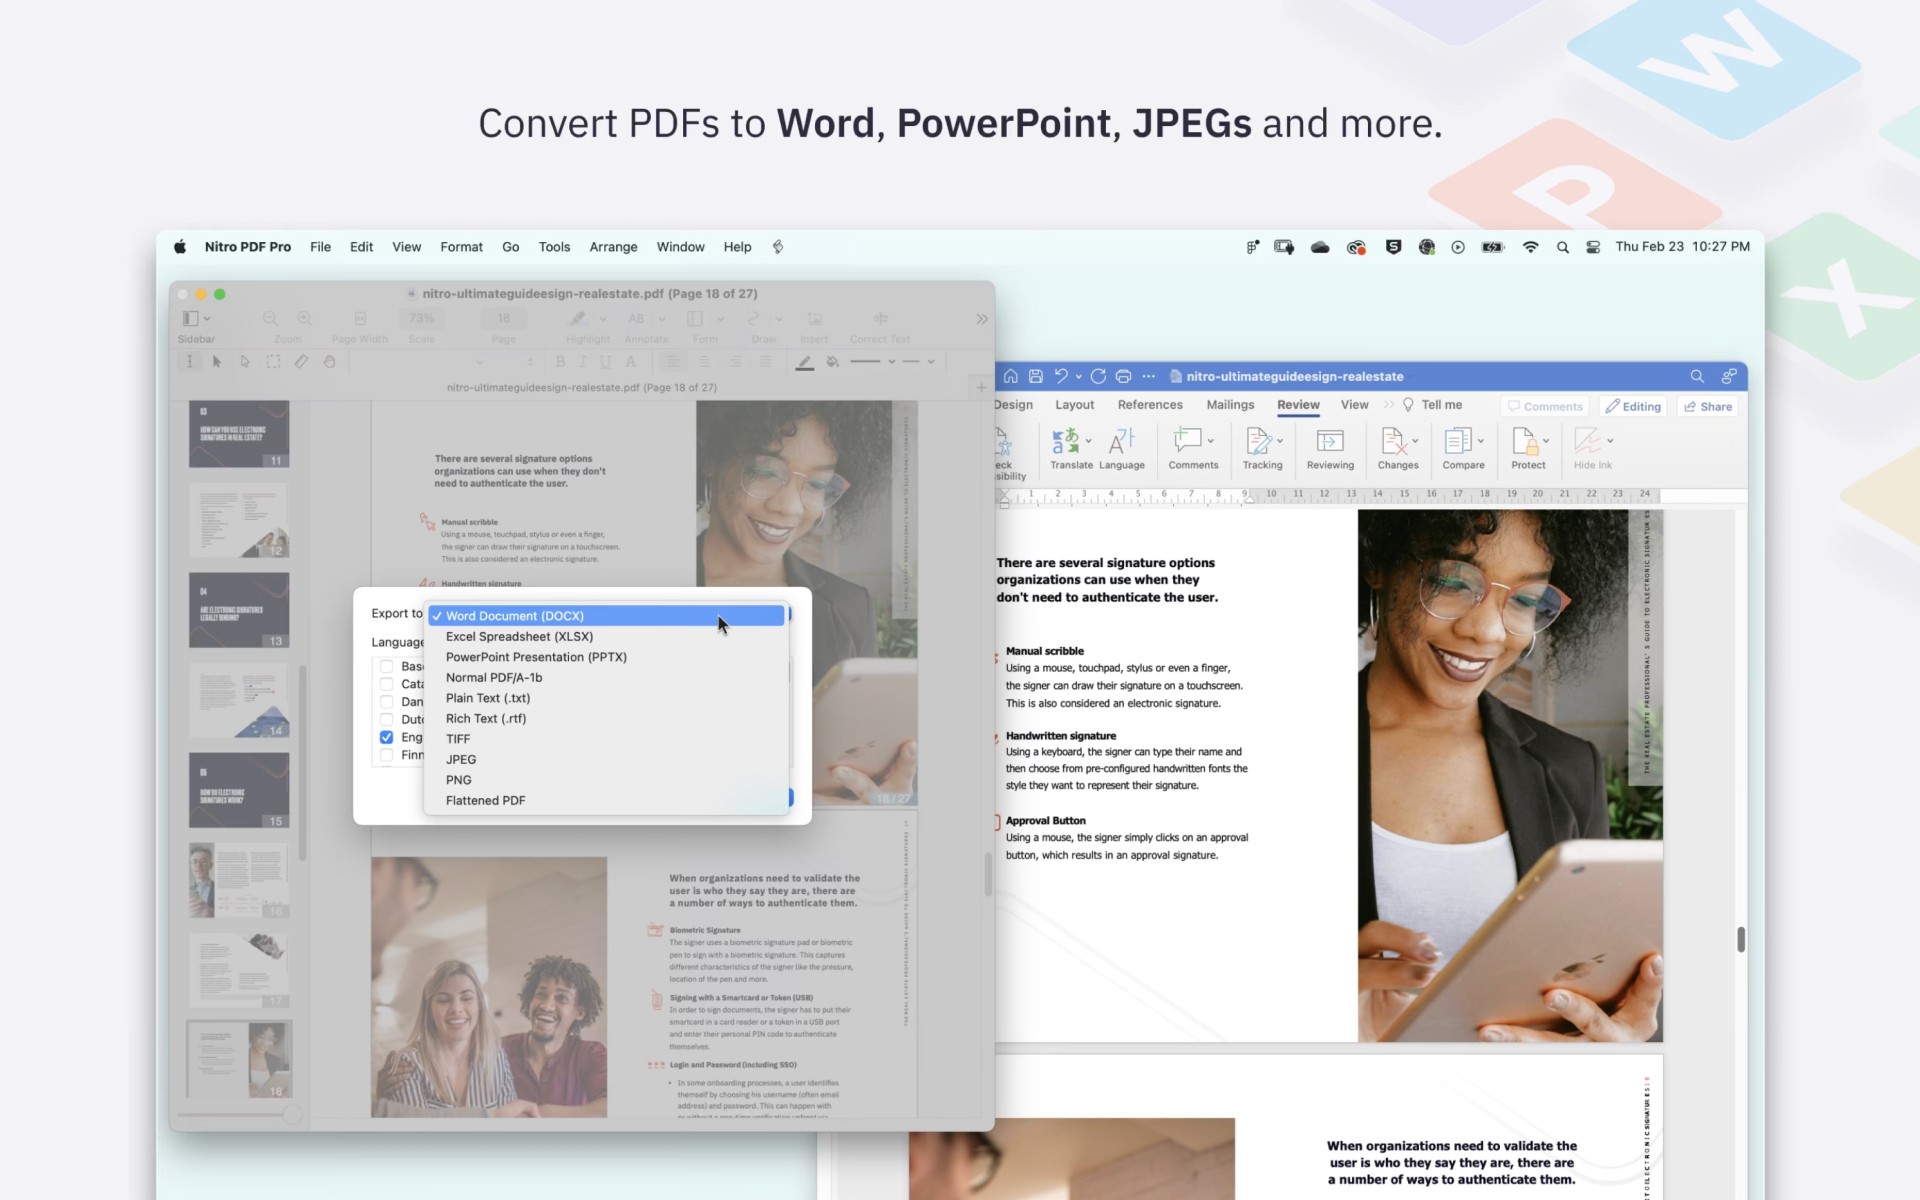Select page 13 thumbnail in sidebar

click(x=239, y=610)
